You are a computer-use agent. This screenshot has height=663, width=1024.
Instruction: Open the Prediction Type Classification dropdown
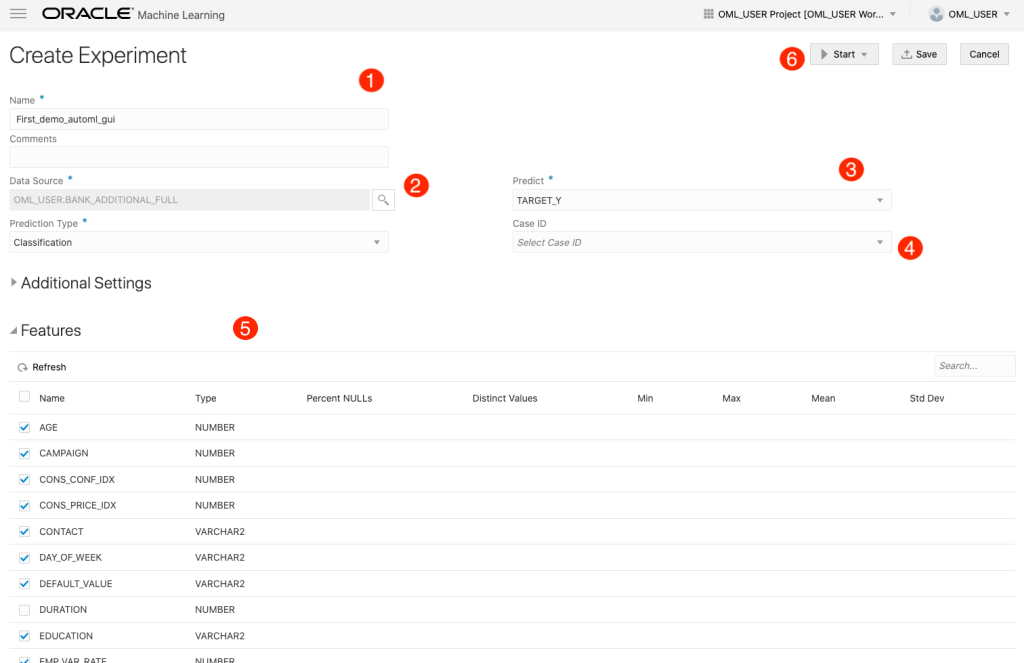pos(198,242)
